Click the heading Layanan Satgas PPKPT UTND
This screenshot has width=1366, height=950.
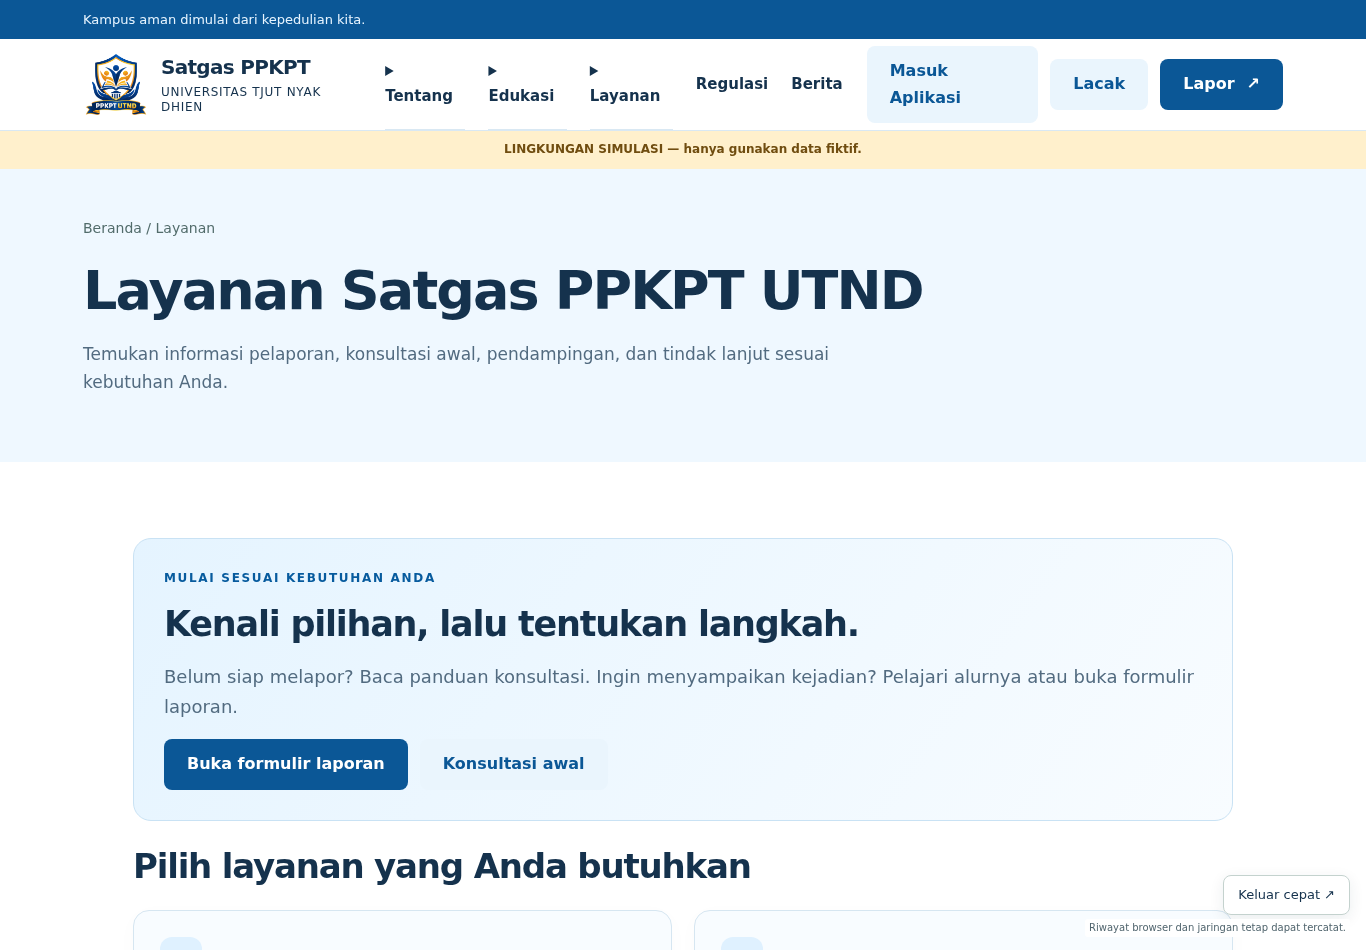[503, 291]
